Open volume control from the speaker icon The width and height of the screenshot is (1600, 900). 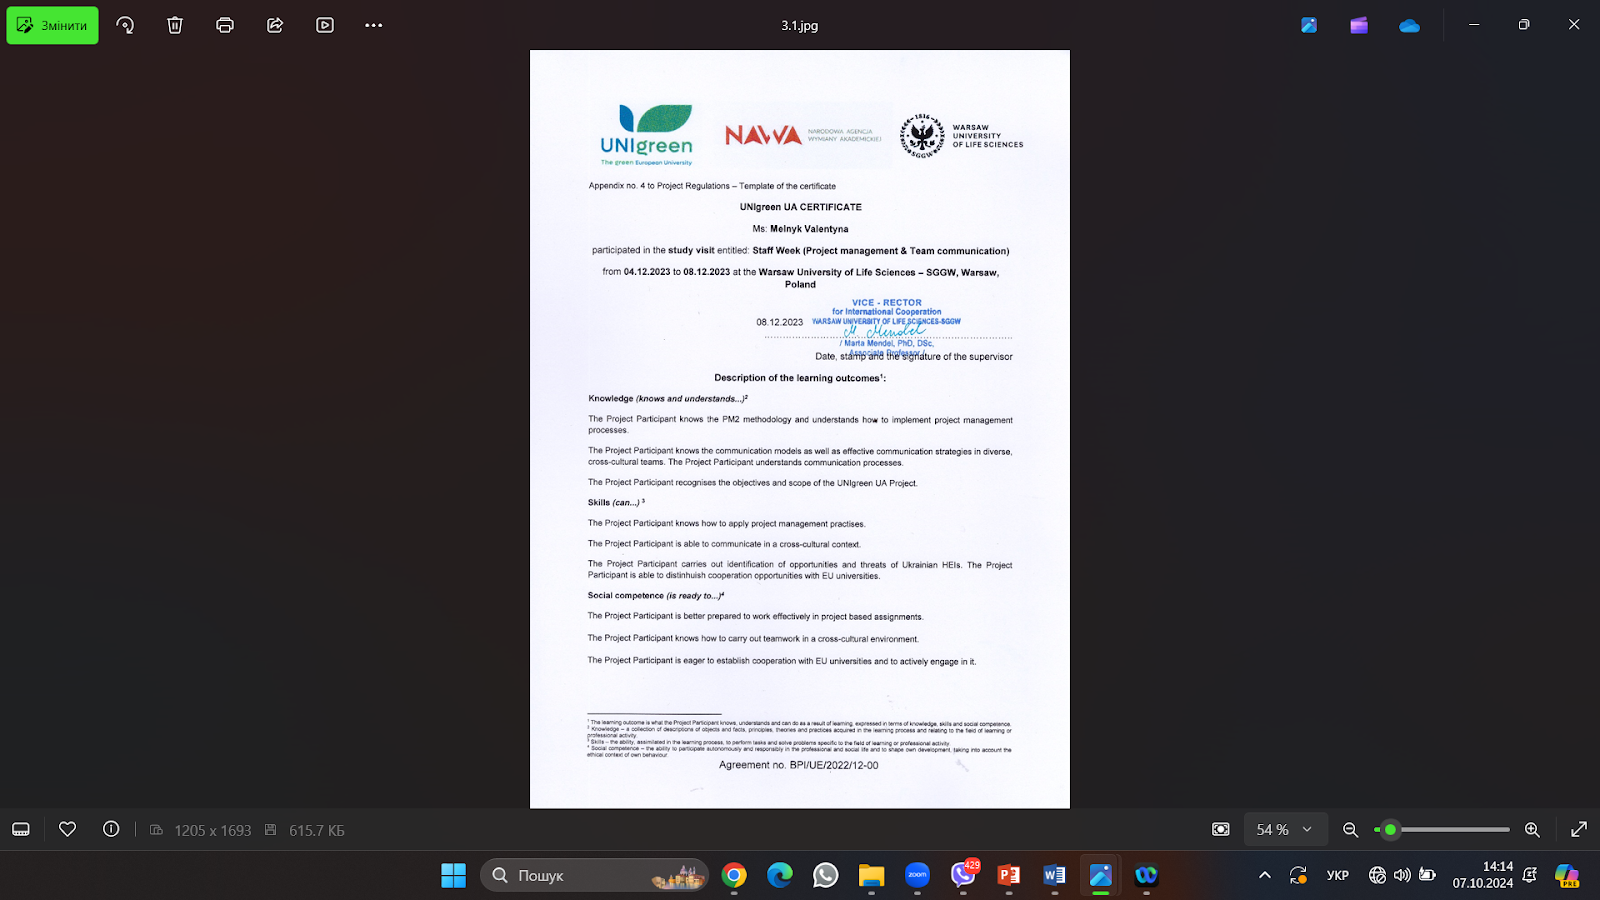1402,875
